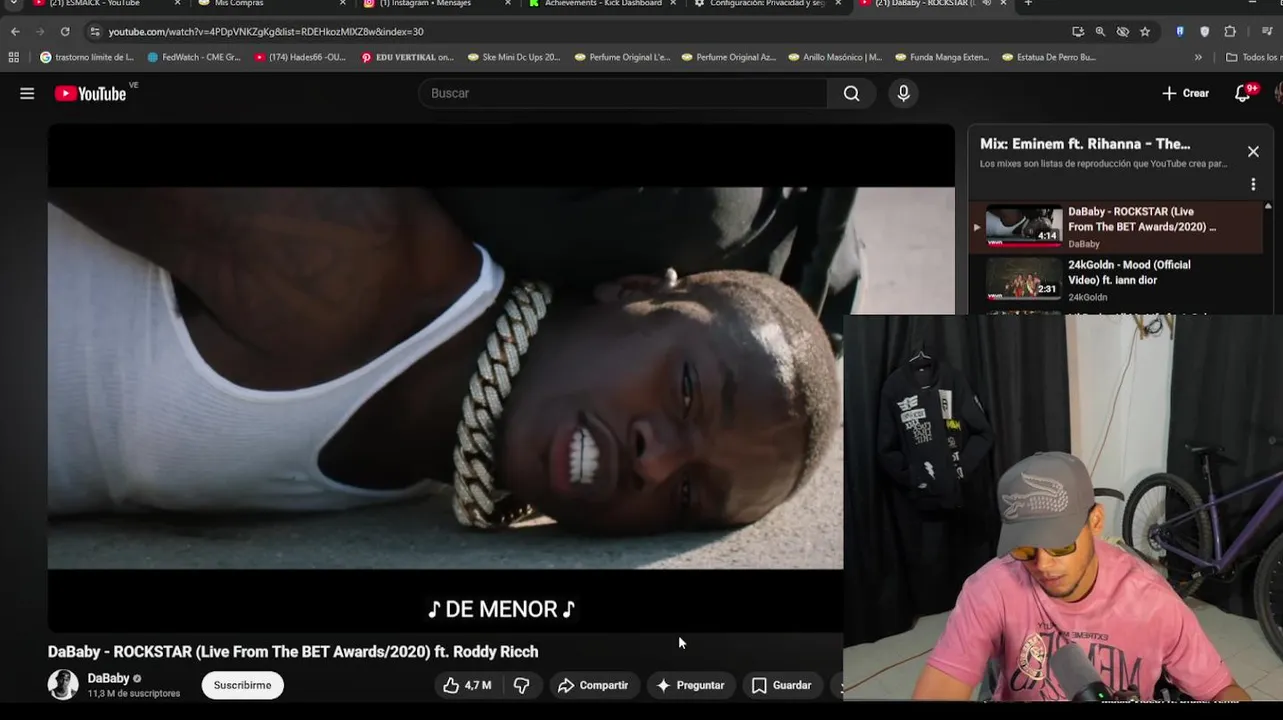Click the mix panel scrollbar up arrow
The height and width of the screenshot is (720, 1283).
pos(1268,206)
